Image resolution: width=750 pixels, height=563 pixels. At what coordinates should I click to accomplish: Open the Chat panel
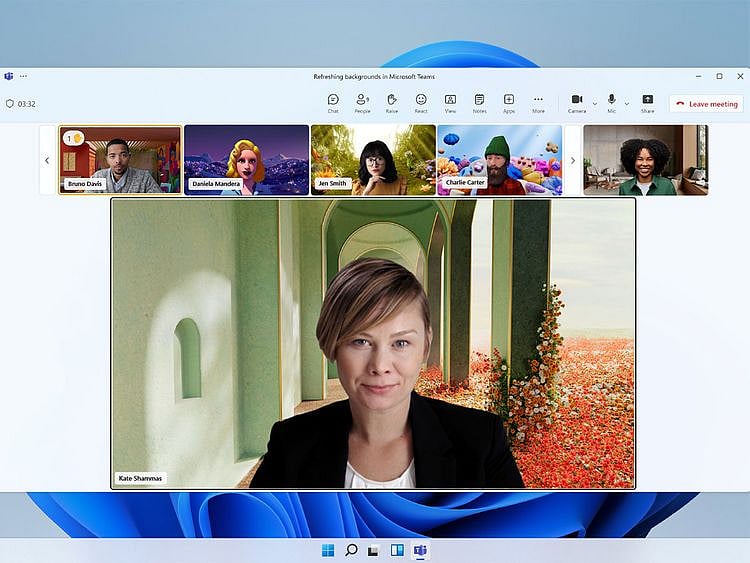tap(333, 102)
